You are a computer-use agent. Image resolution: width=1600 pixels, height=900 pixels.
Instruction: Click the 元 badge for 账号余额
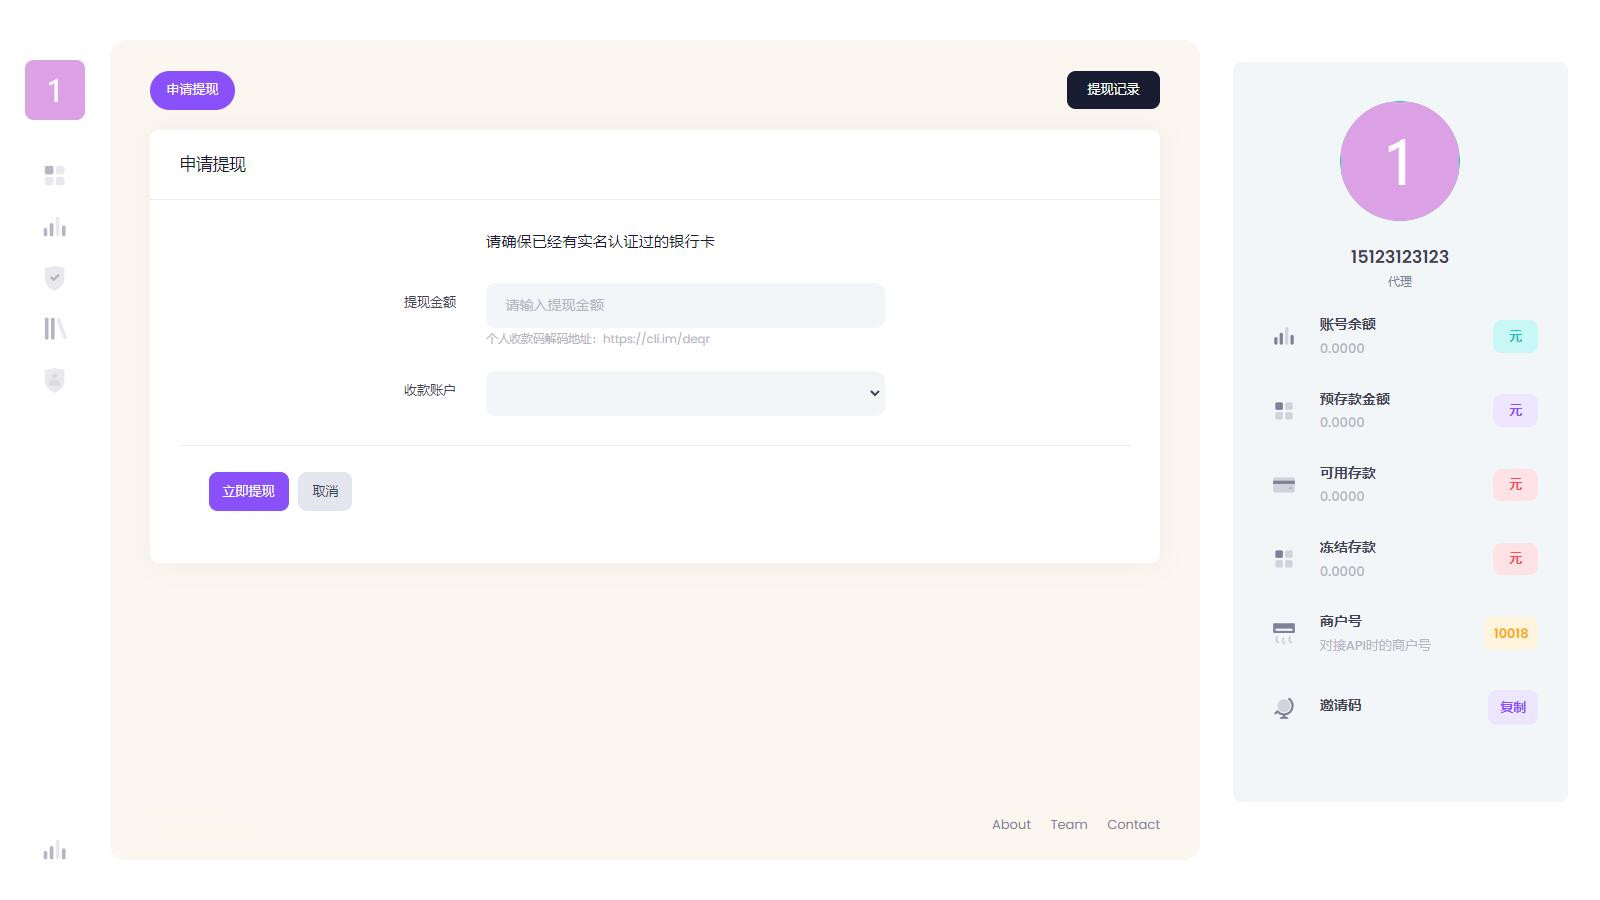point(1515,337)
